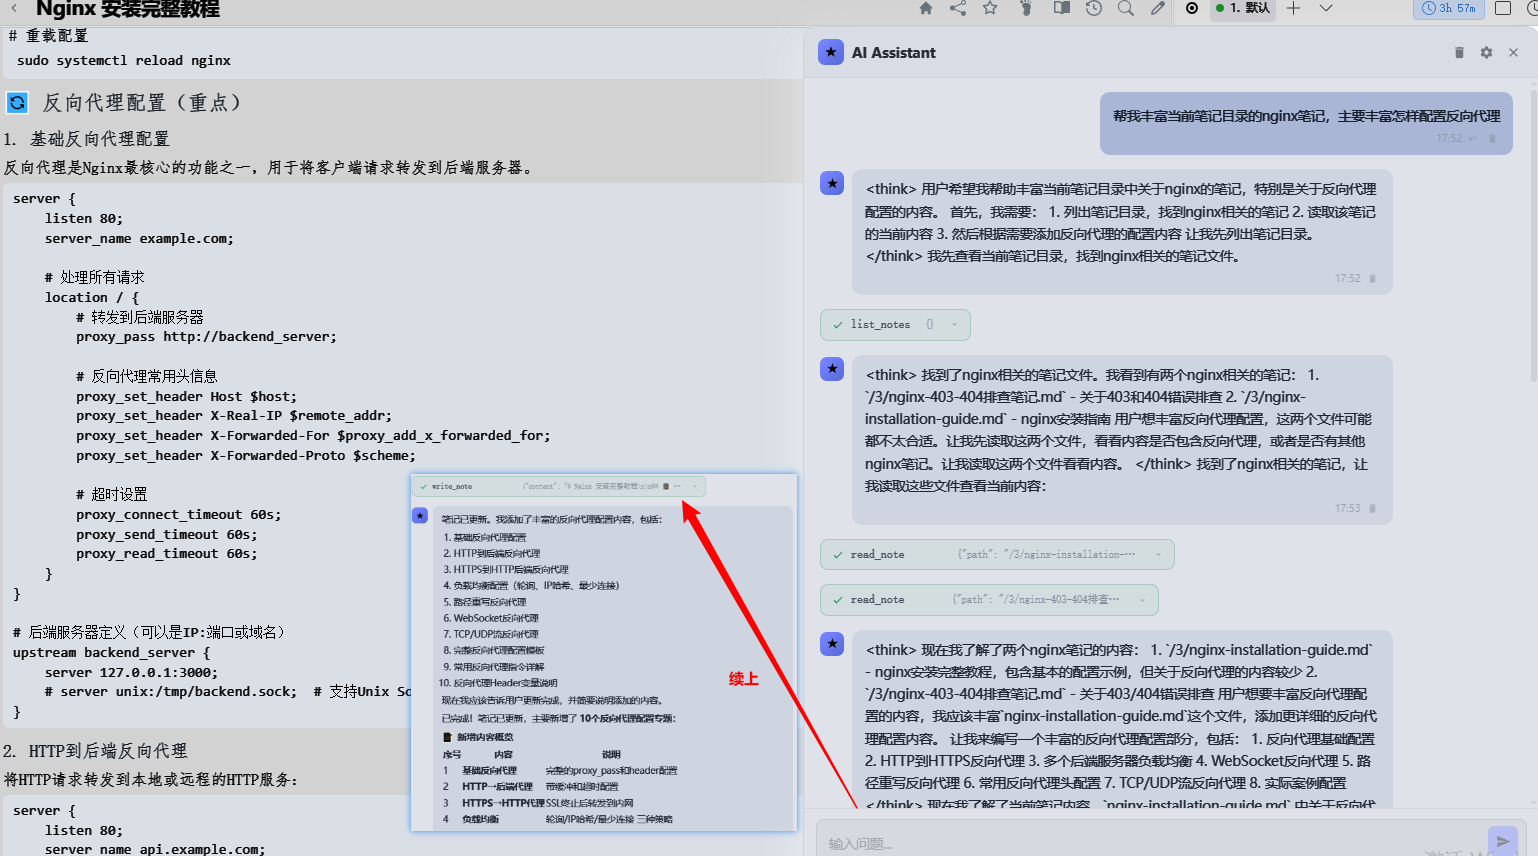This screenshot has height=856, width=1538.
Task: Click the 3h 57m timer button
Action: click(1449, 8)
